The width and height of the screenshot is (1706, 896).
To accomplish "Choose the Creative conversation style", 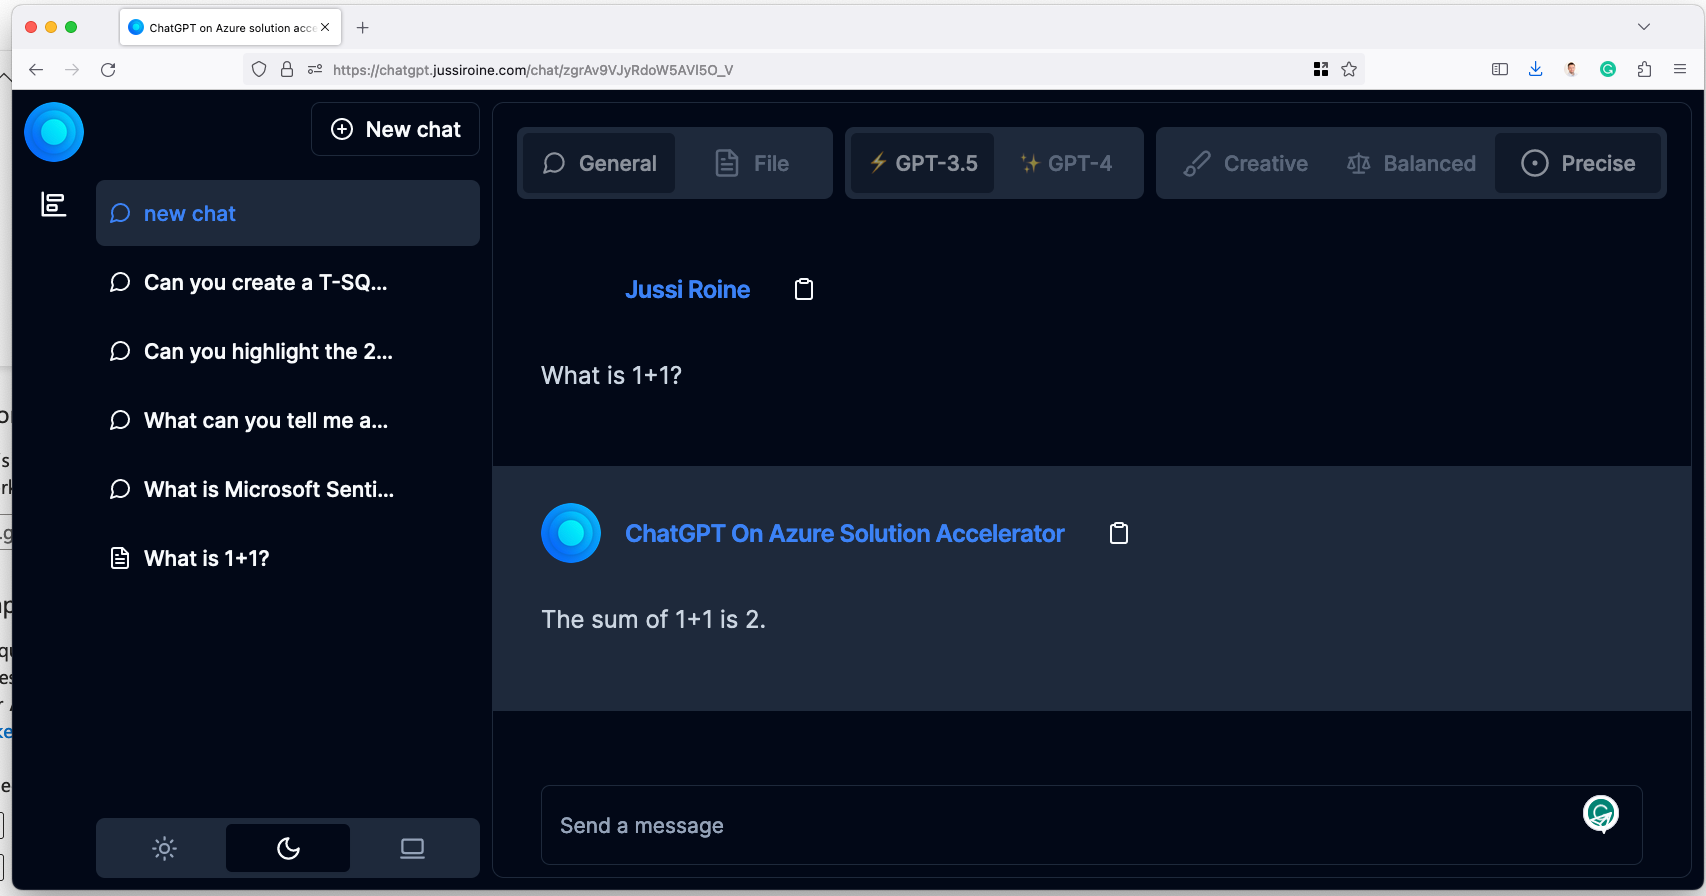I will coord(1245,163).
